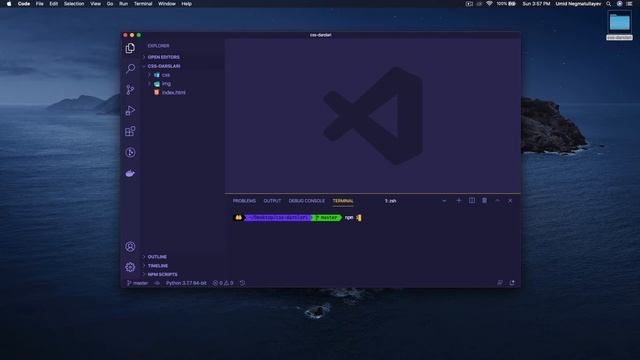Select the Terminal tab
Screen dimensions: 640x360
coord(343,201)
